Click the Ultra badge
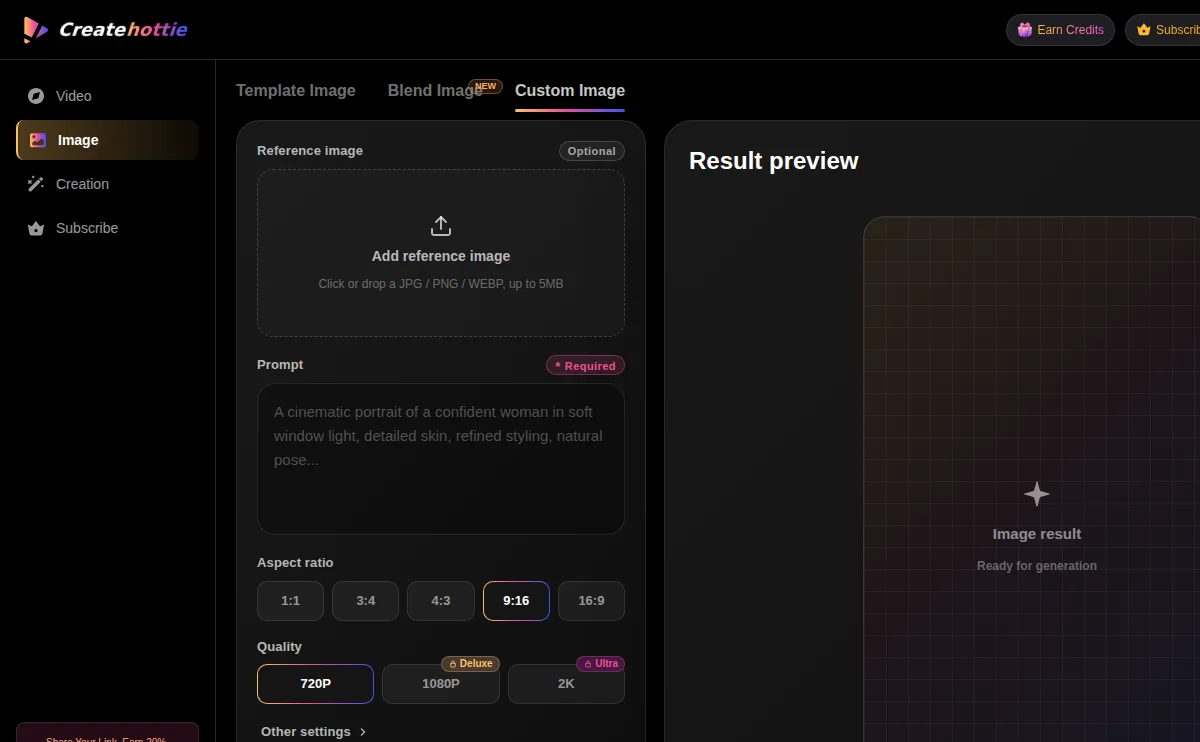Screen dimensions: 1200x742 (x=600, y=664)
